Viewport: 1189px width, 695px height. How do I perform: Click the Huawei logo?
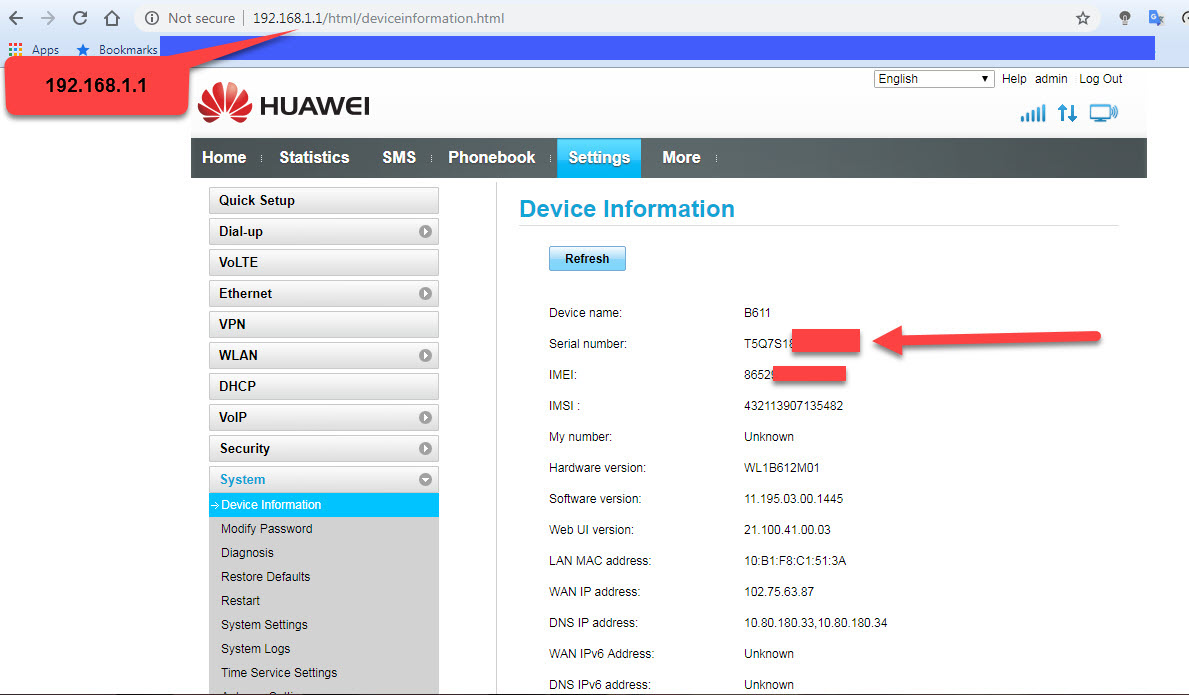pos(284,104)
